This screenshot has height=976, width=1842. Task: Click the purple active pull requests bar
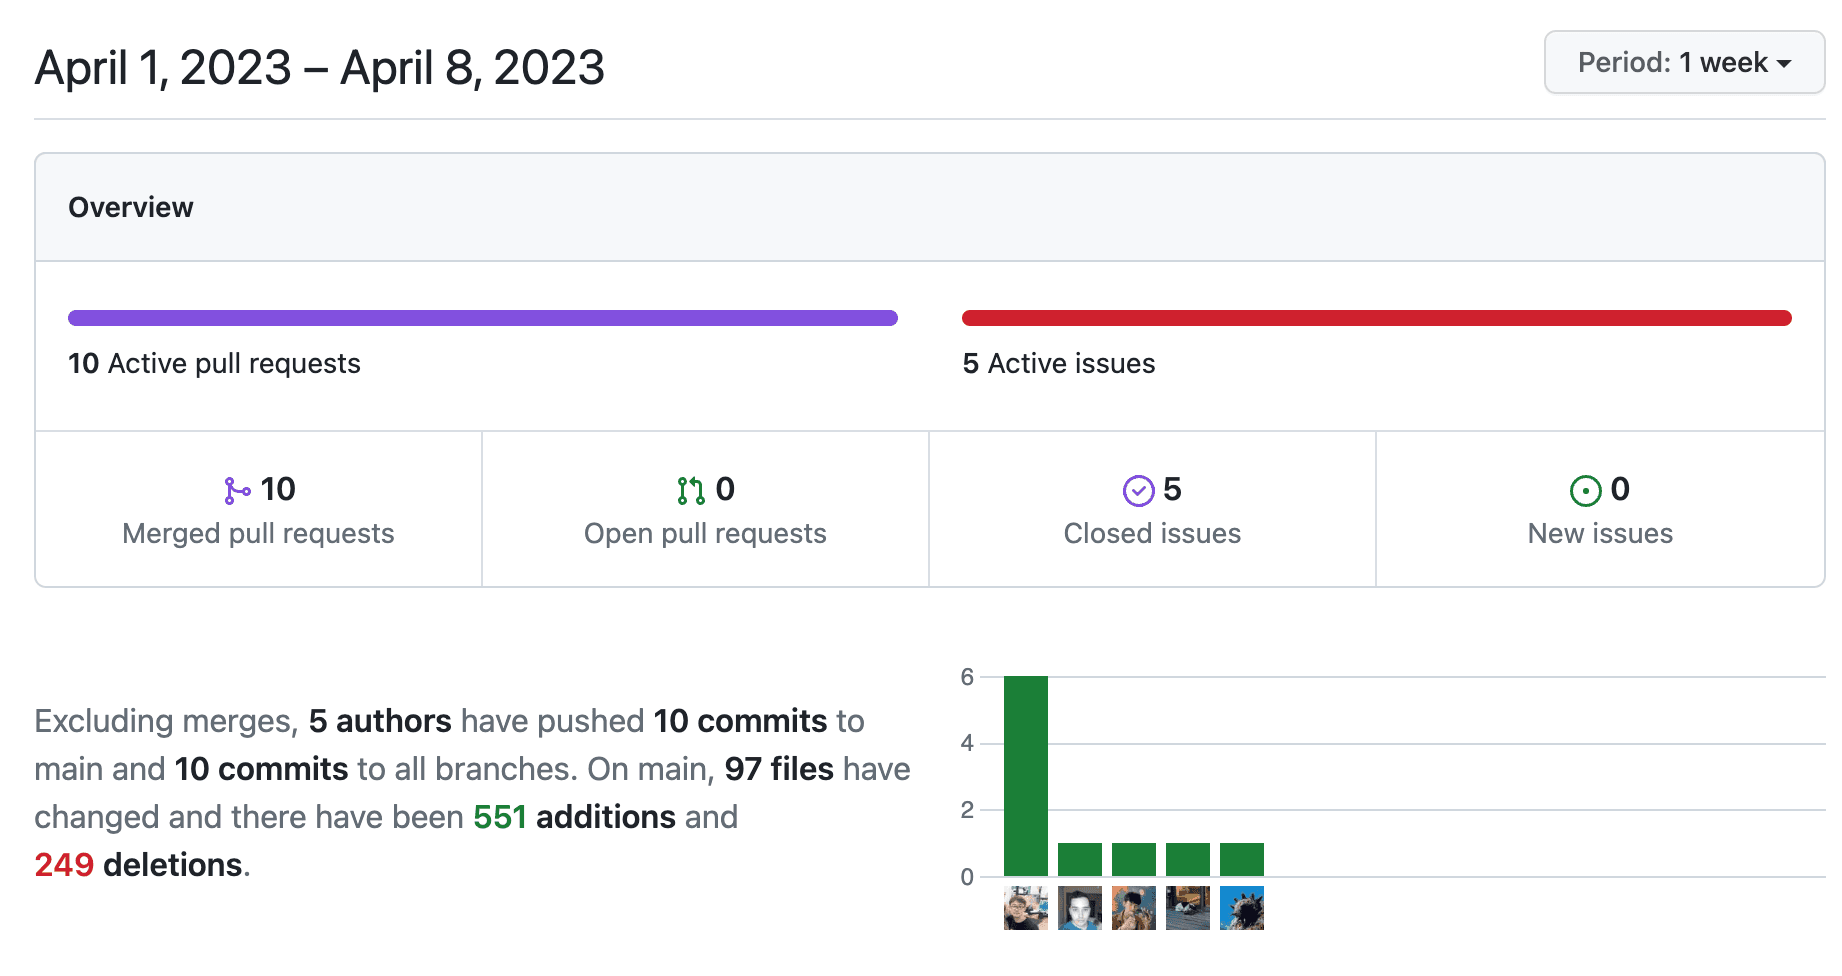(482, 318)
